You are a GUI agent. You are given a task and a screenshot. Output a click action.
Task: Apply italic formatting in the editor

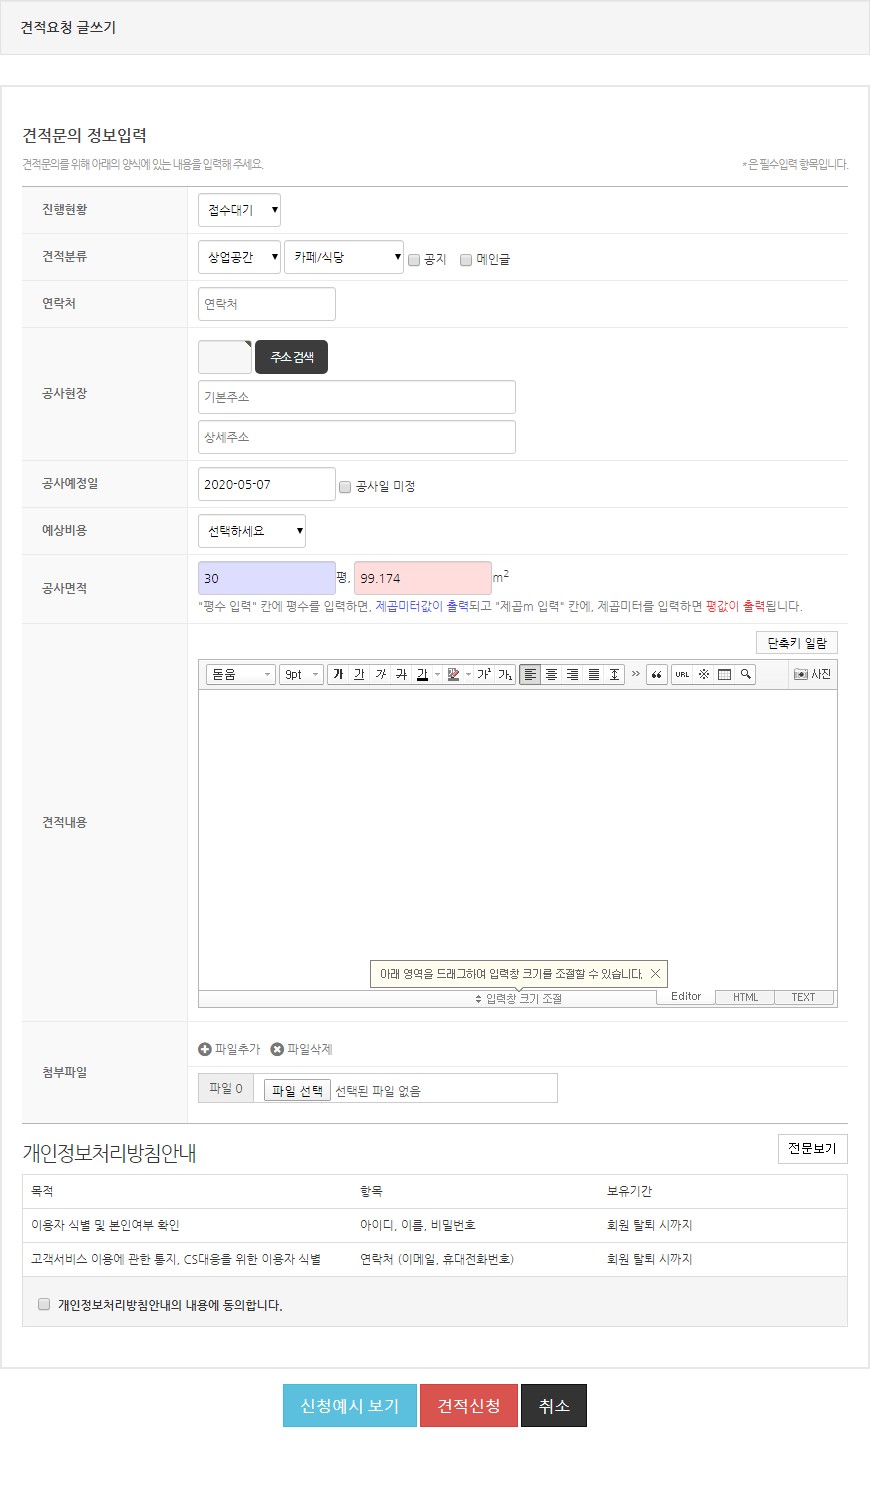click(x=380, y=674)
